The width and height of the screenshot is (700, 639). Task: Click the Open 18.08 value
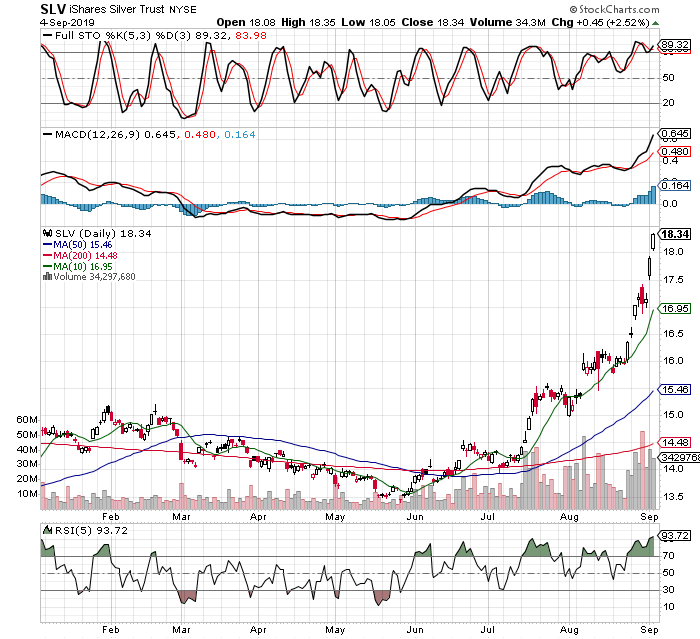(x=246, y=22)
